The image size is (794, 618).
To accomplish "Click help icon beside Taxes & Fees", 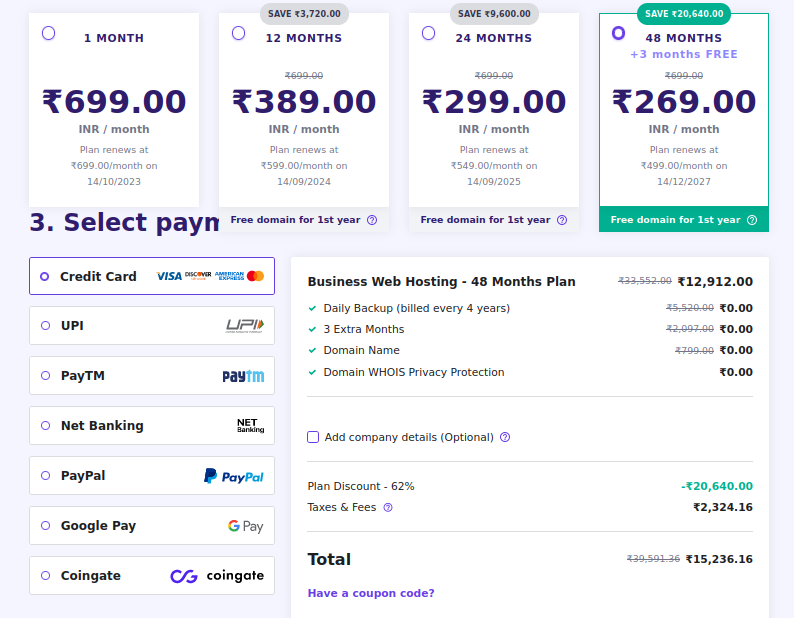I will [x=388, y=507].
